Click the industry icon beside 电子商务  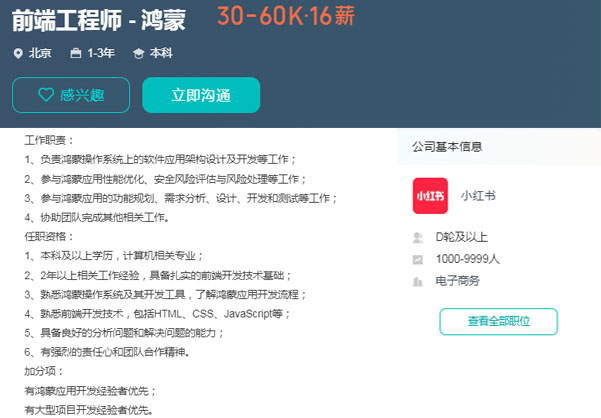(x=417, y=282)
